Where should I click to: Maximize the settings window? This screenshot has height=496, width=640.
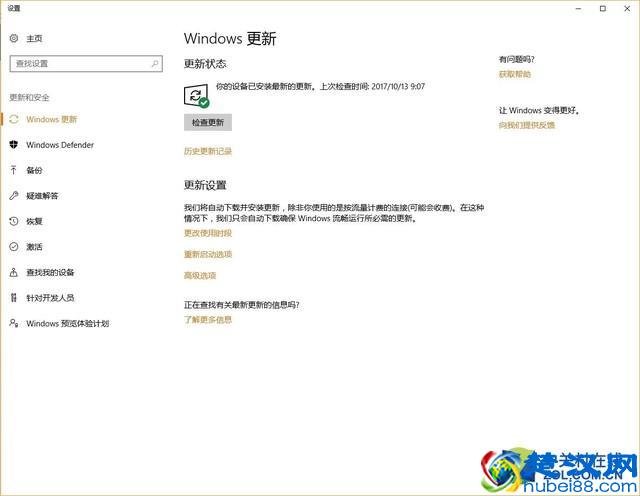coord(603,9)
